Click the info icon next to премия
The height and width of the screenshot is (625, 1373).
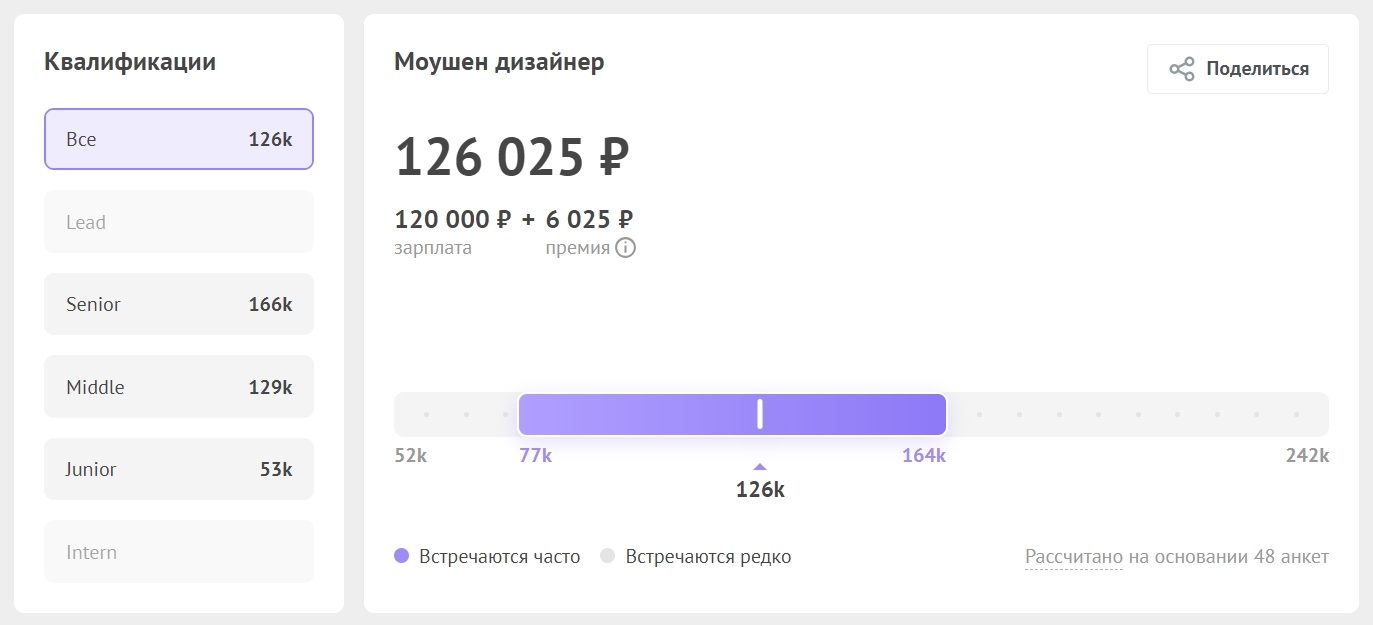coord(625,248)
